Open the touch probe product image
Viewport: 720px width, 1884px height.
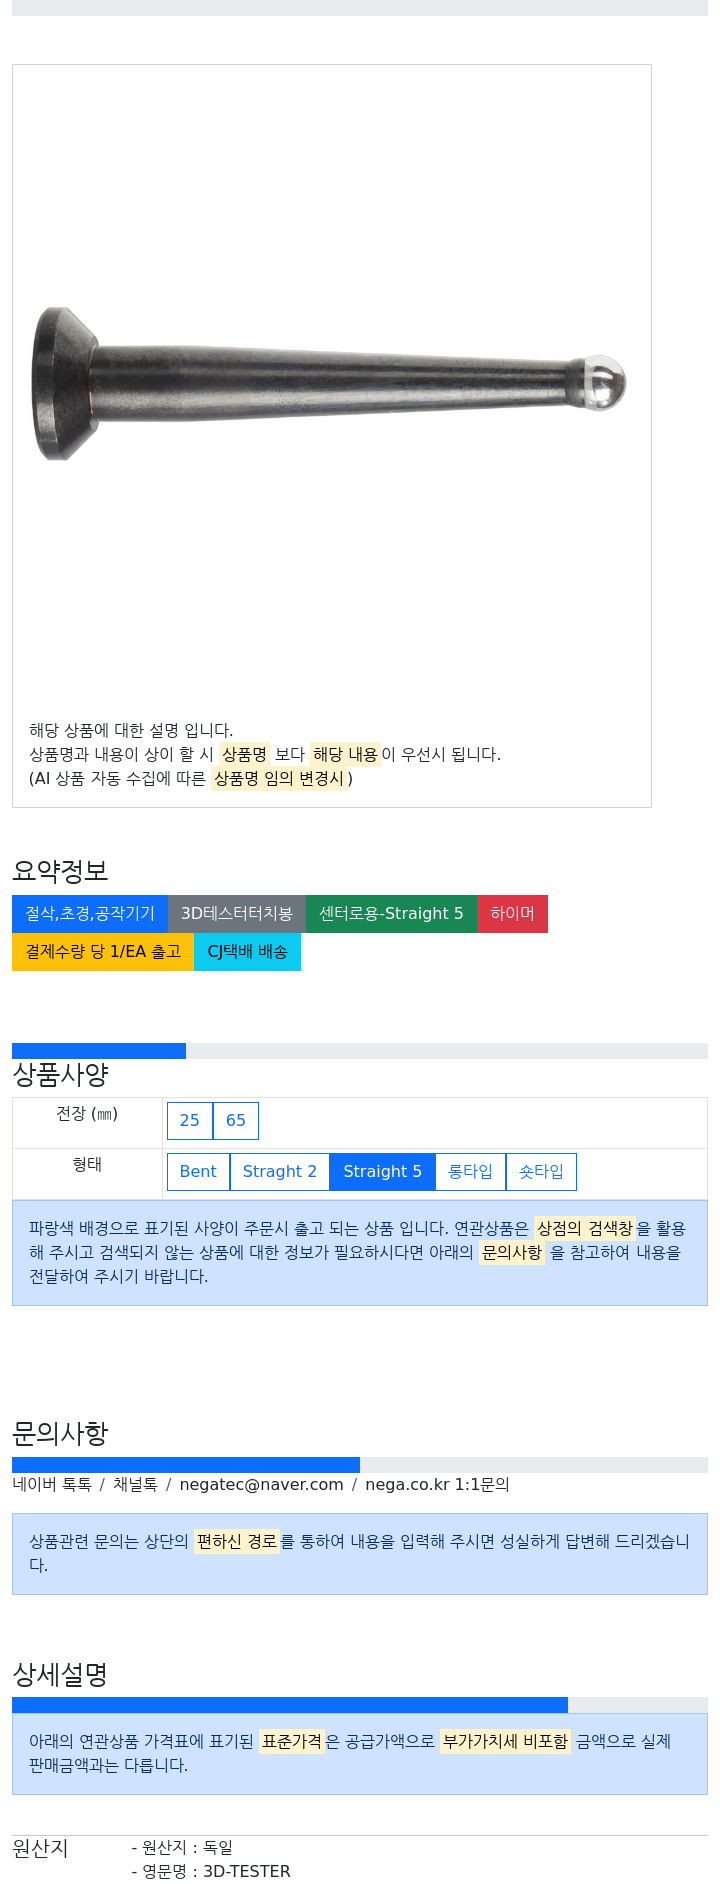coord(330,384)
